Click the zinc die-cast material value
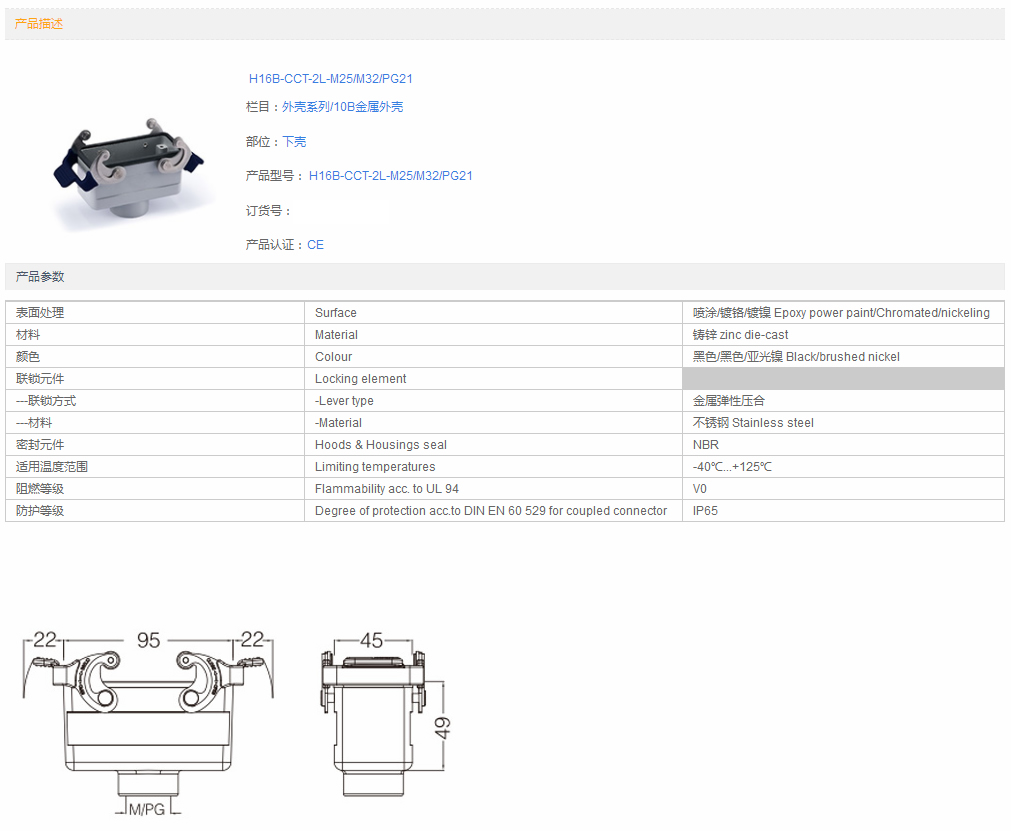The height and width of the screenshot is (831, 1011). tap(741, 335)
